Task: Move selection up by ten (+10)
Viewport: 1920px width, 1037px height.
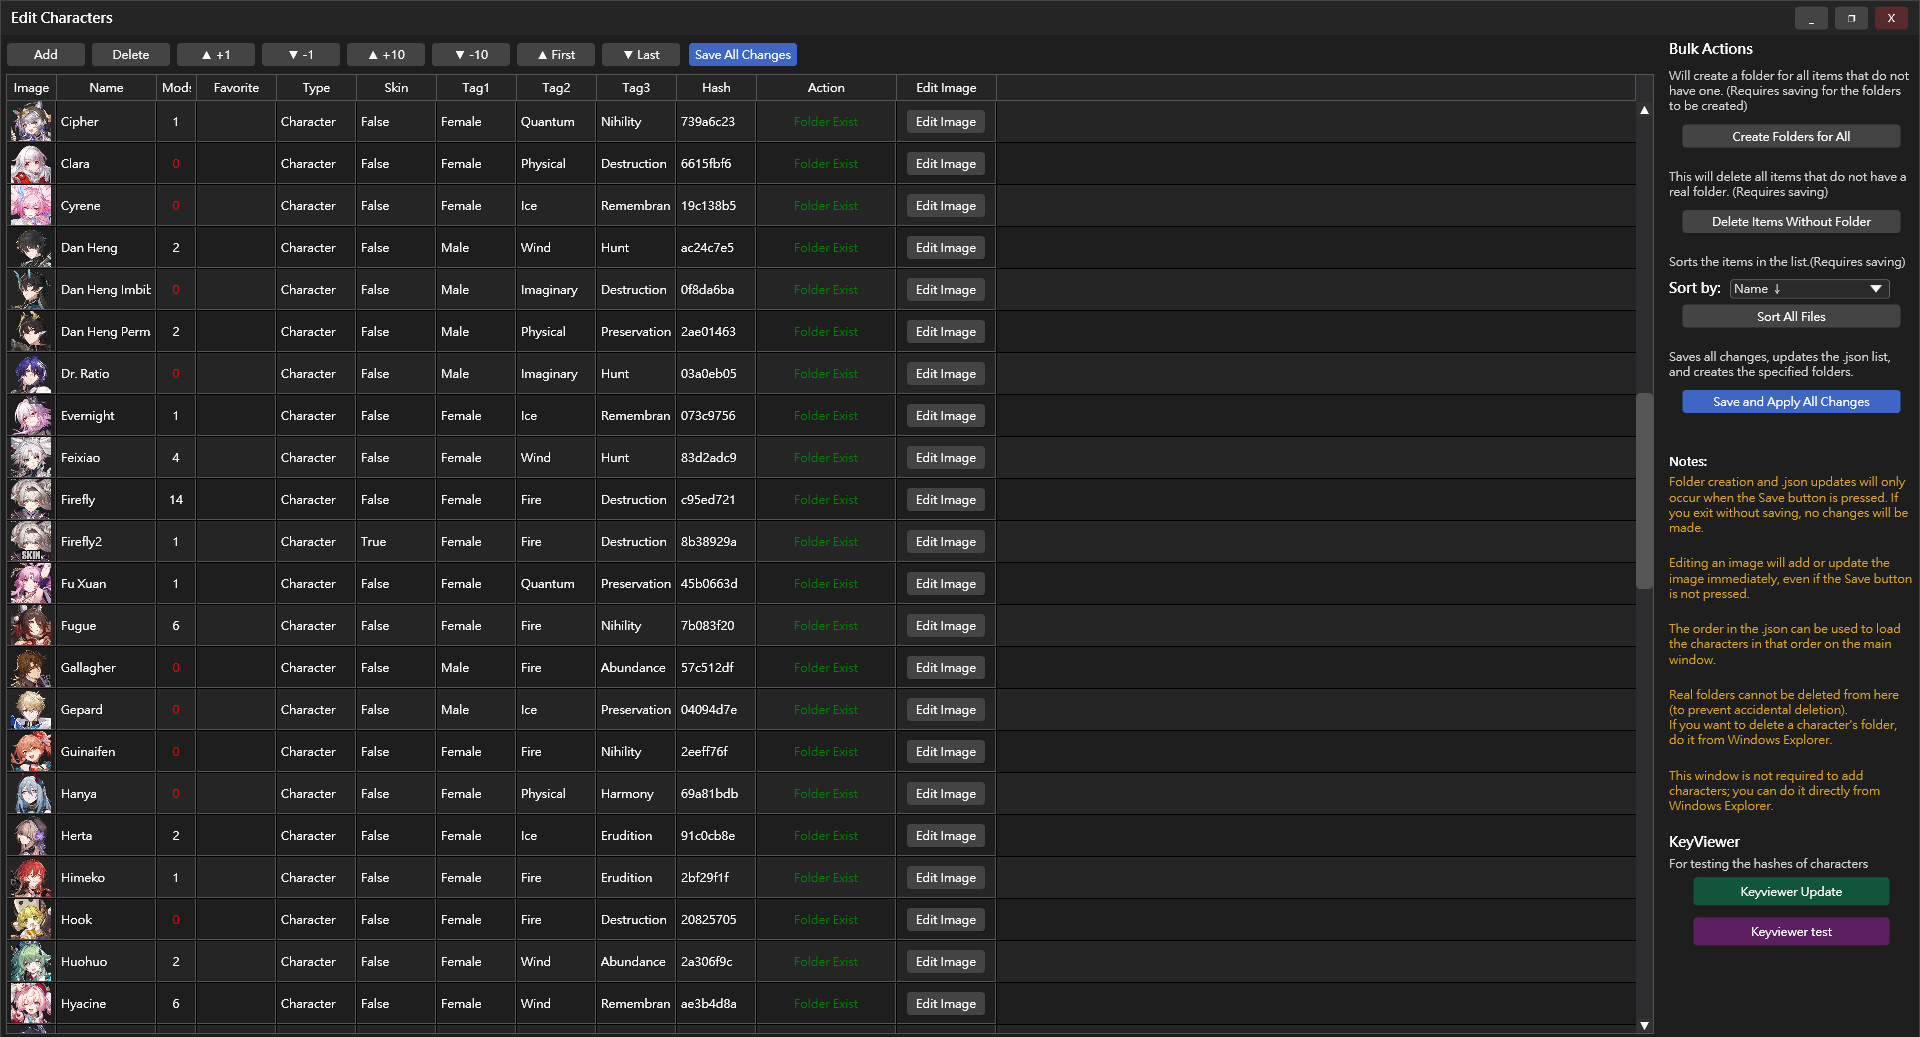Action: click(x=386, y=55)
